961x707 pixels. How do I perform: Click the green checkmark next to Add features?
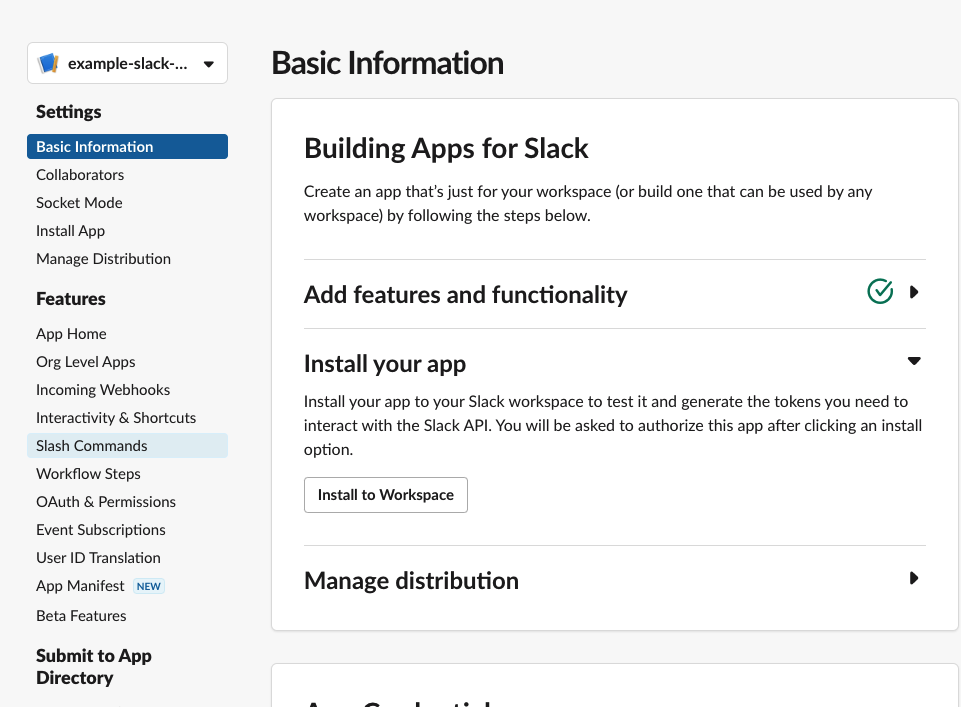click(x=880, y=292)
